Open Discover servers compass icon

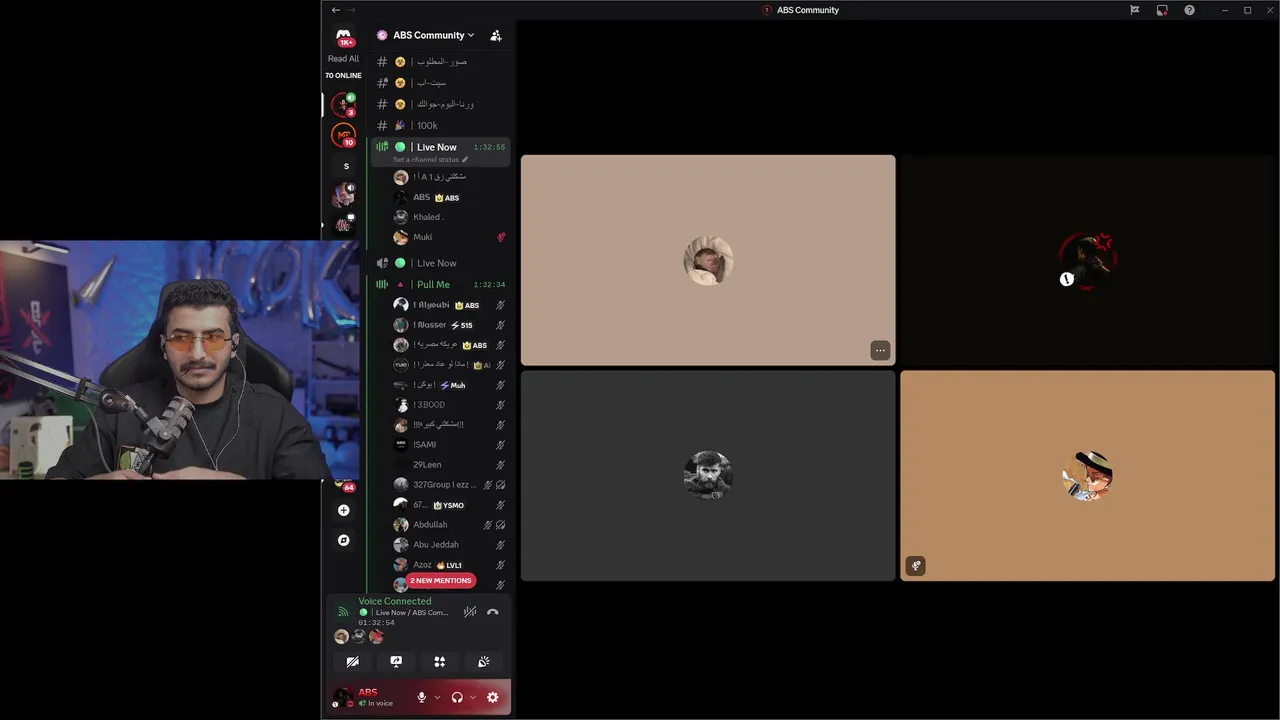click(x=344, y=540)
